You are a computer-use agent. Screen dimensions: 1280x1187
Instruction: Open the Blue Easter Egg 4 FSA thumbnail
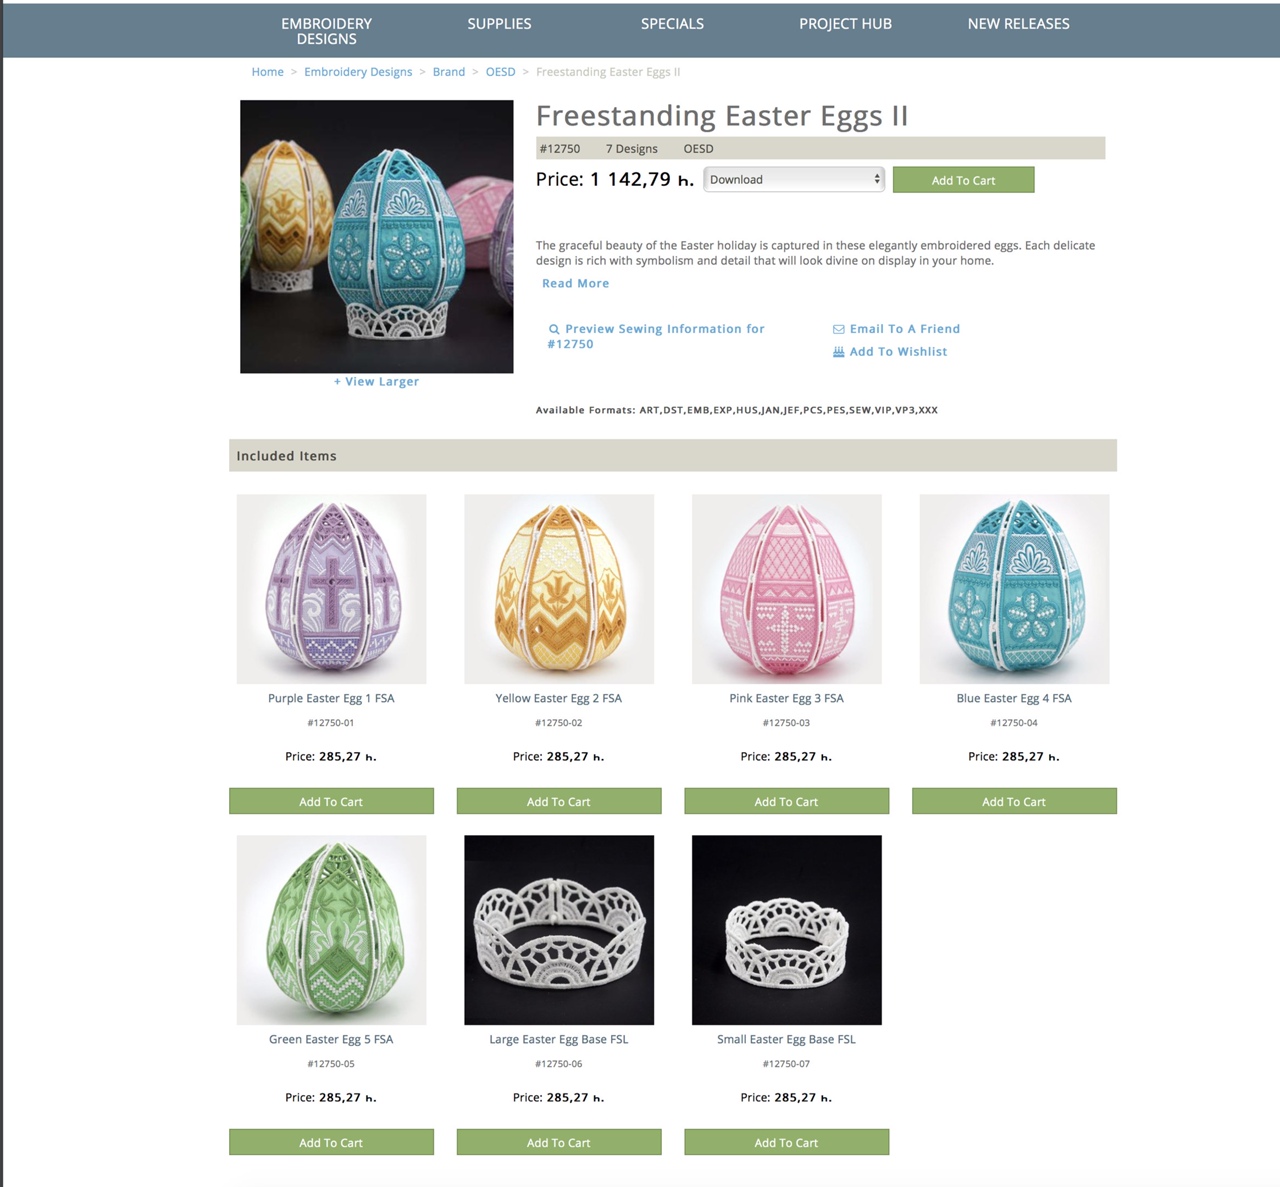(1014, 589)
